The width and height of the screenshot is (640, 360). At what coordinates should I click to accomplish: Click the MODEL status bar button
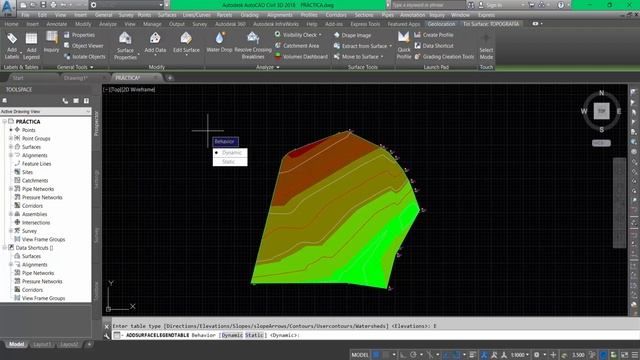360,355
